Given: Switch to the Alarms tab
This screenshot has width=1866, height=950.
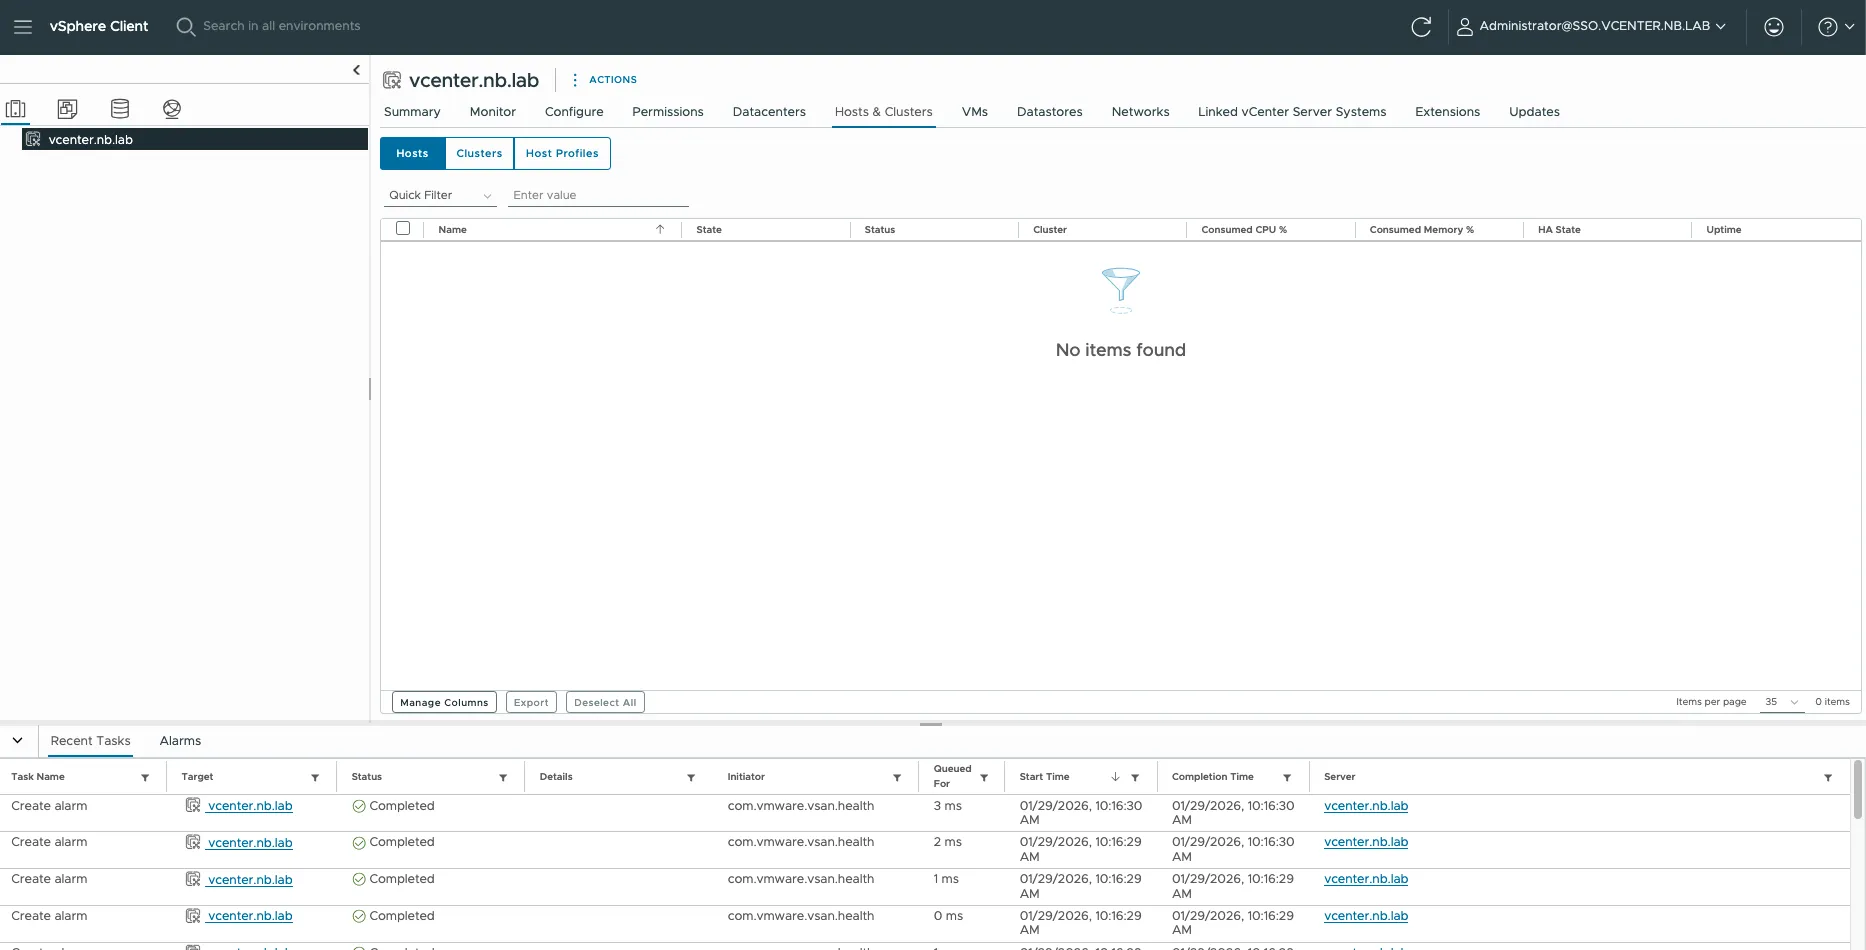Looking at the screenshot, I should pos(180,741).
